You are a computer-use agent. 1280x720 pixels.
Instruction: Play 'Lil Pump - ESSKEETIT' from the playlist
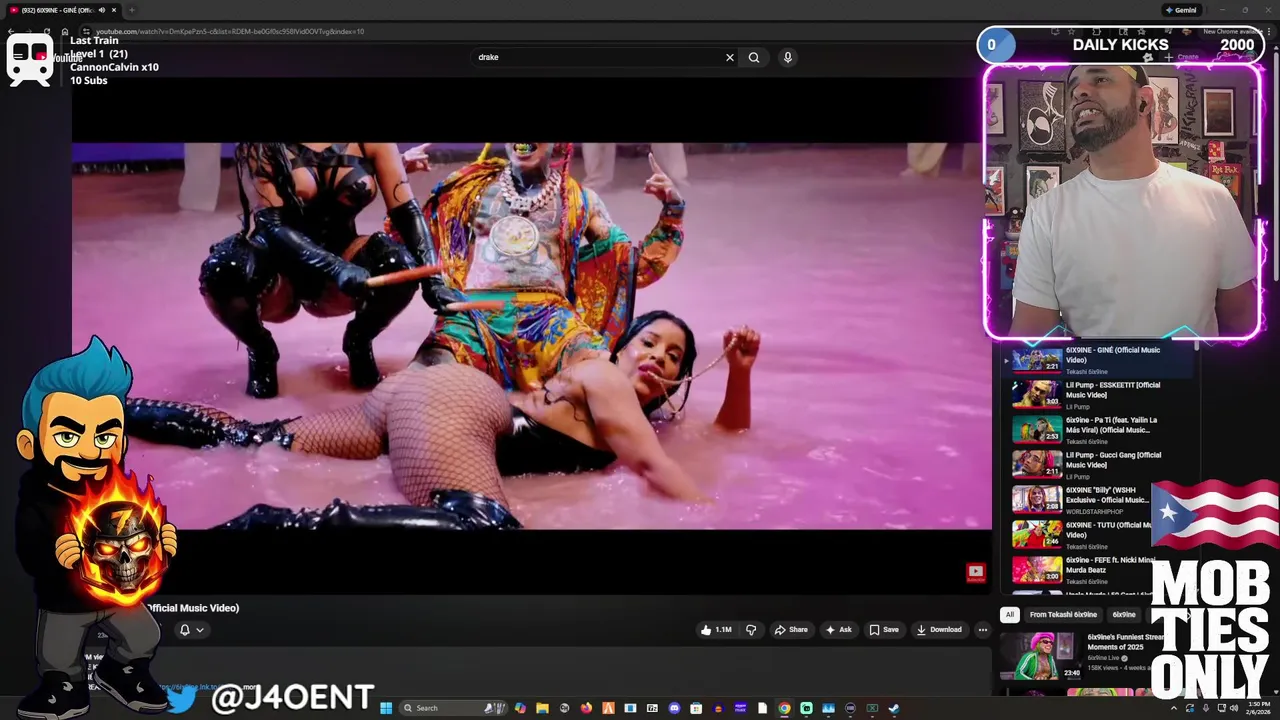click(1098, 395)
